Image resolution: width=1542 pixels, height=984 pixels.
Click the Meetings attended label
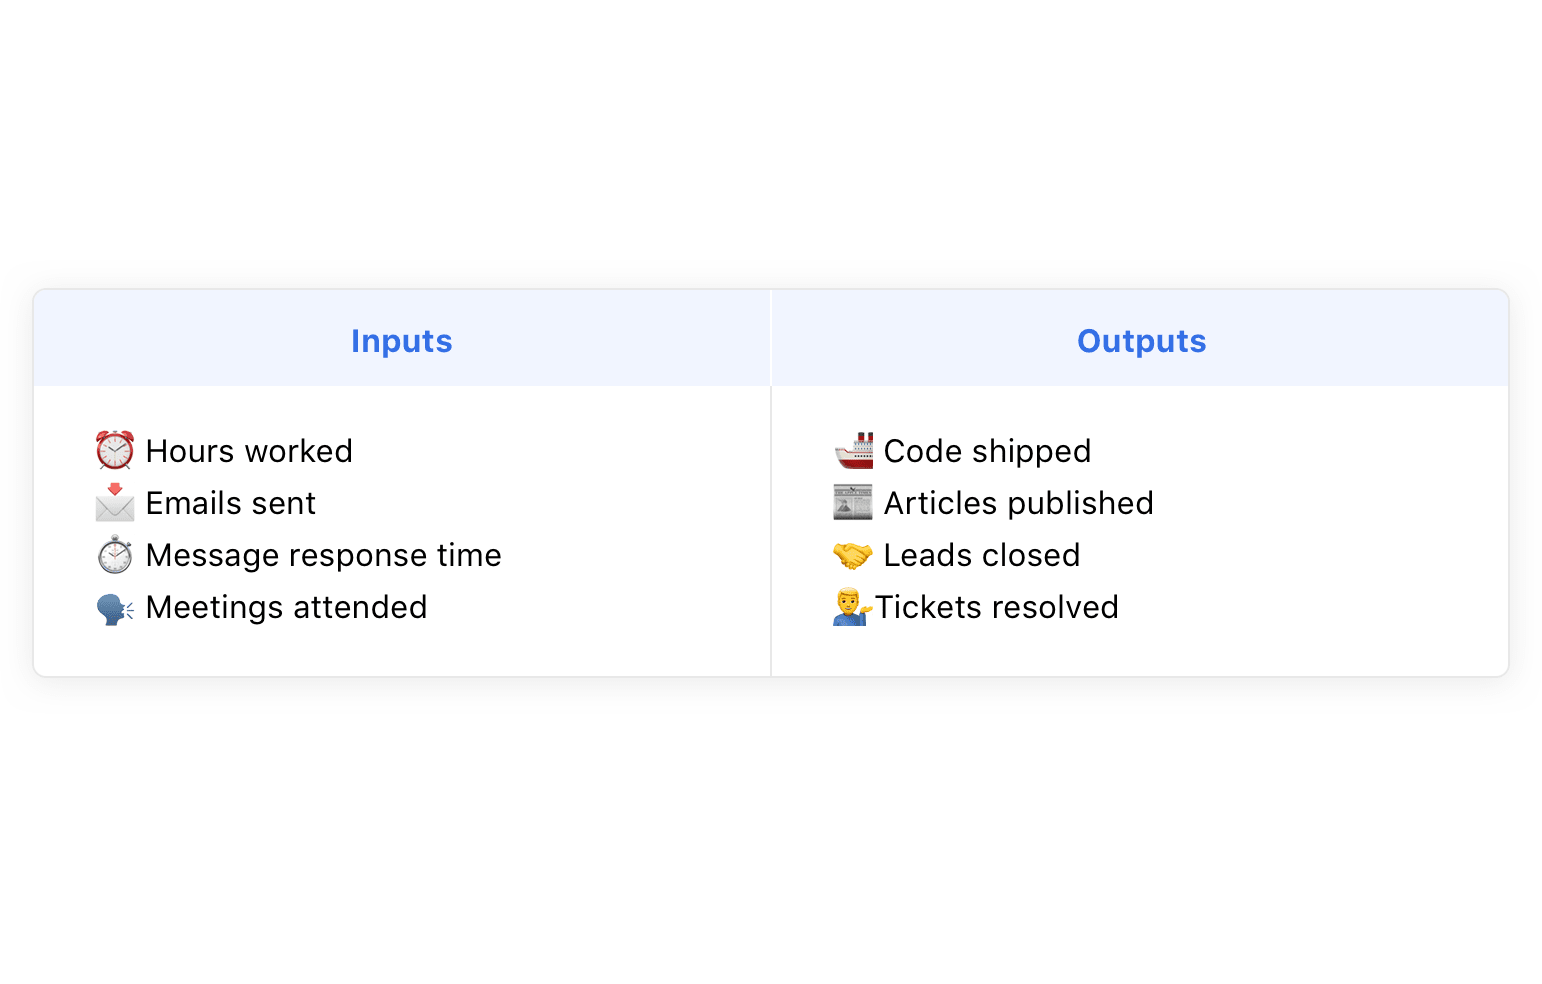(286, 607)
